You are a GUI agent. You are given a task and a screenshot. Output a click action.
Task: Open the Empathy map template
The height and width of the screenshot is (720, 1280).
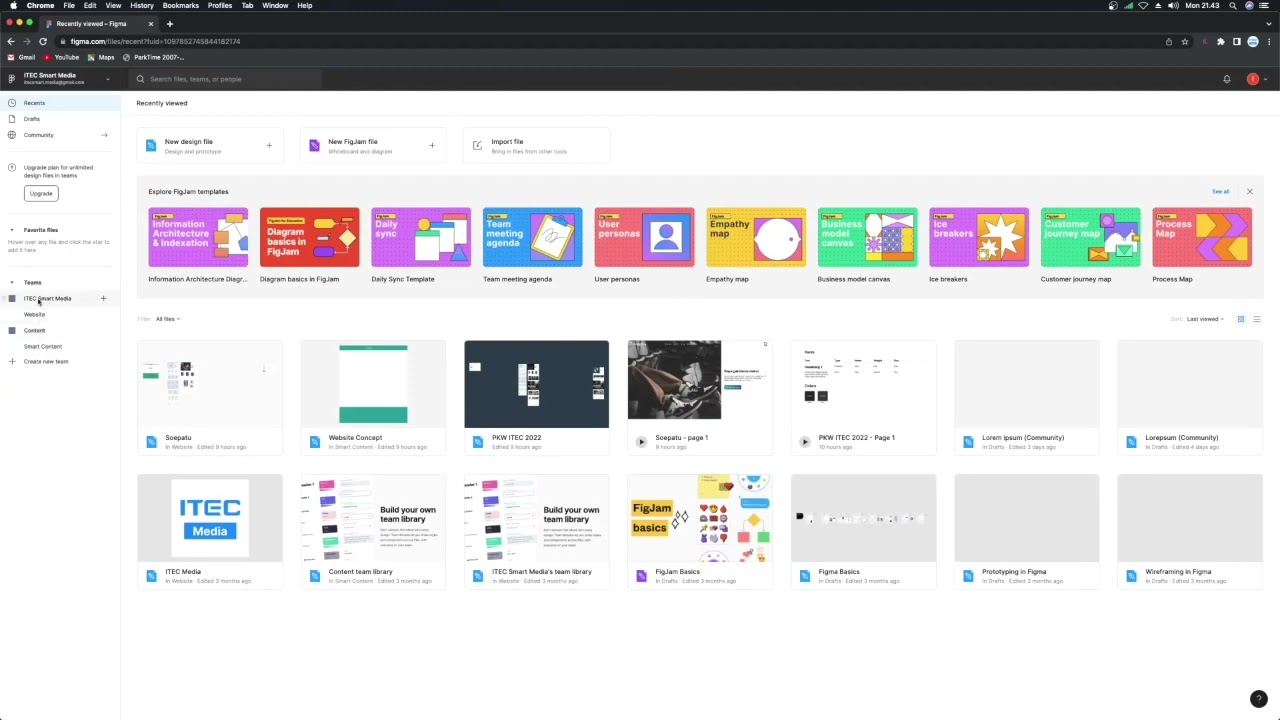[x=756, y=245]
